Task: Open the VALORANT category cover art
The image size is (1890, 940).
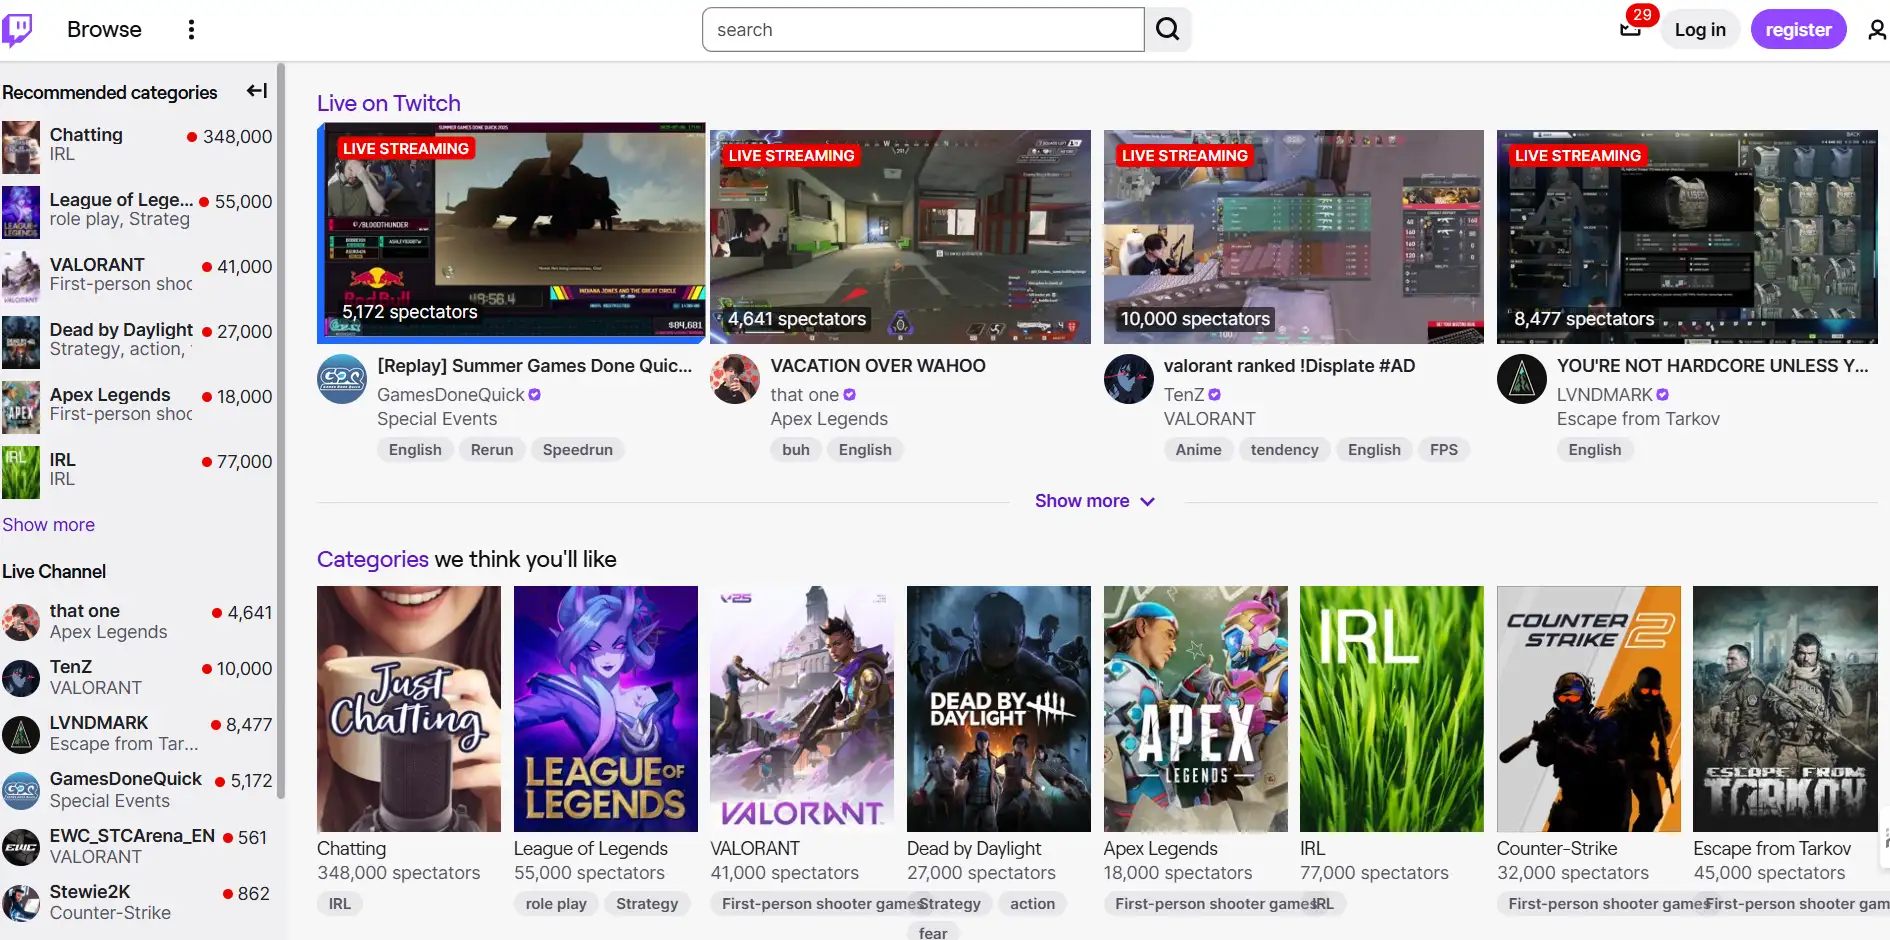Action: pyautogui.click(x=802, y=709)
